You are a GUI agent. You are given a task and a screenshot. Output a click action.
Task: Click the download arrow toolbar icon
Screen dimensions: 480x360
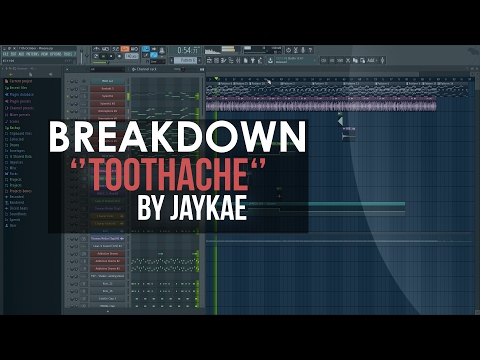270,60
